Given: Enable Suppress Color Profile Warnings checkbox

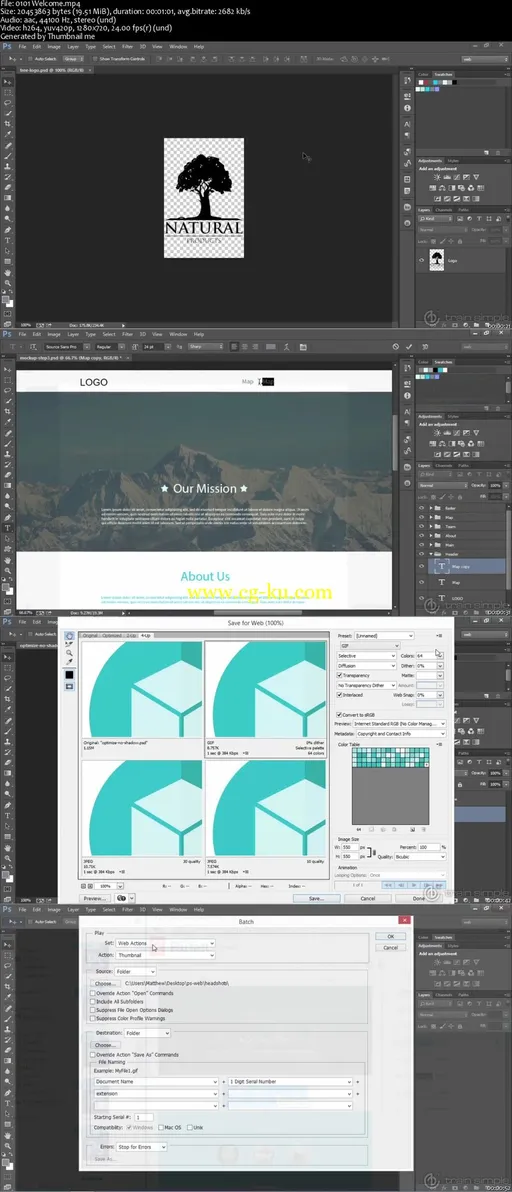Looking at the screenshot, I should 93,1017.
